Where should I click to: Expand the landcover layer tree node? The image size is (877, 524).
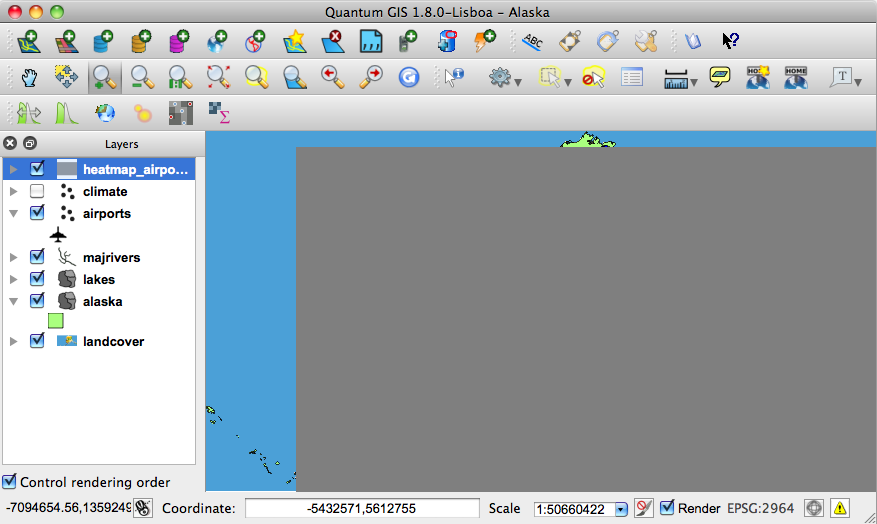13,341
